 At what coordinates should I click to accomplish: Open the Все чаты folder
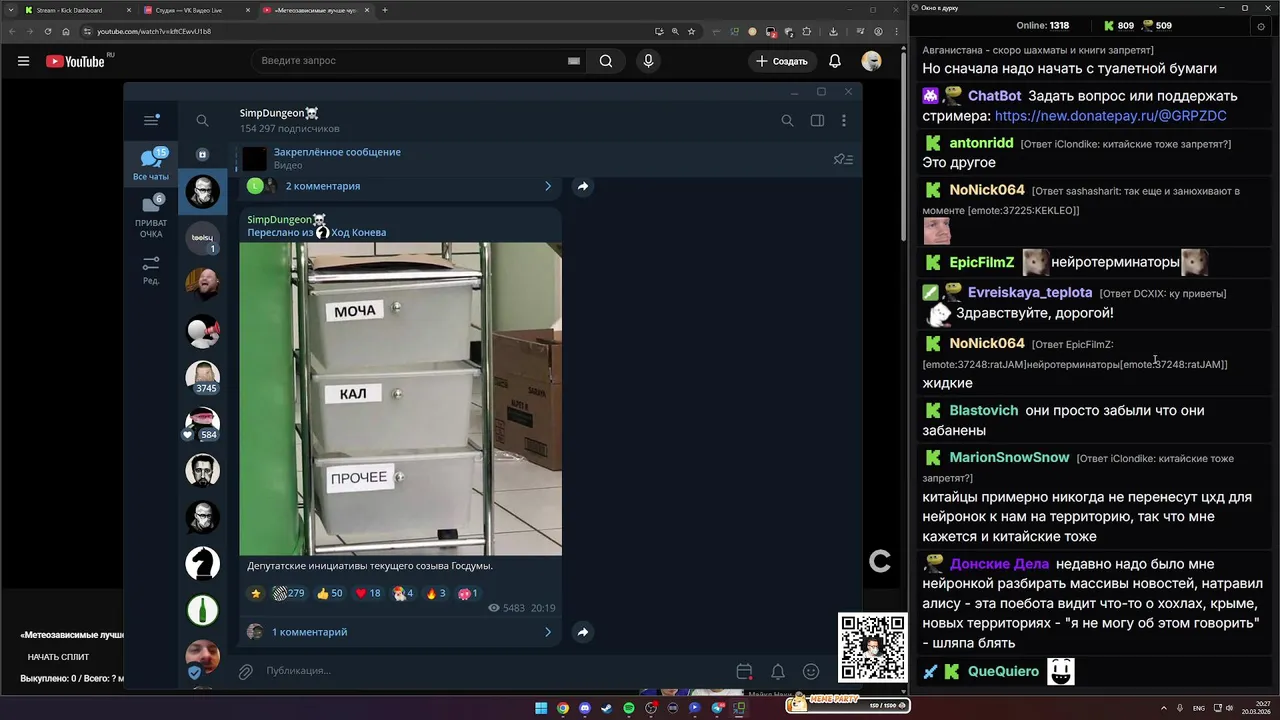(151, 166)
